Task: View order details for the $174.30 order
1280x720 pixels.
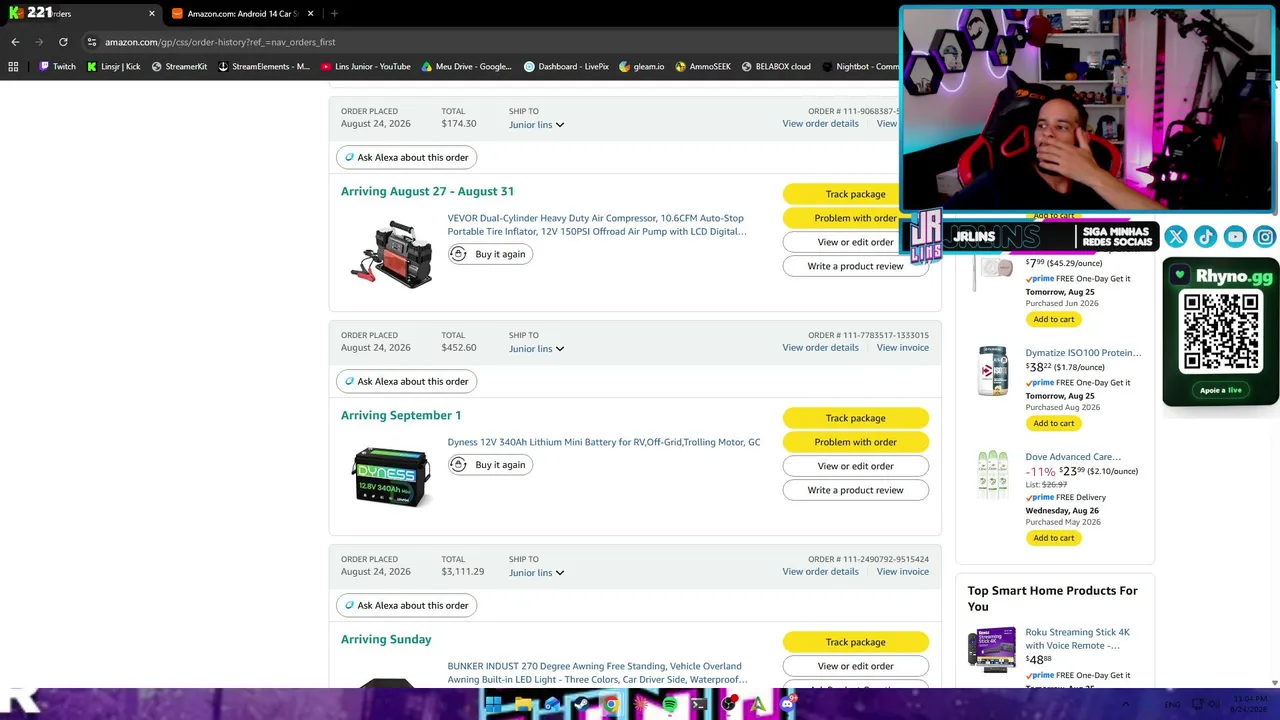Action: pos(820,124)
